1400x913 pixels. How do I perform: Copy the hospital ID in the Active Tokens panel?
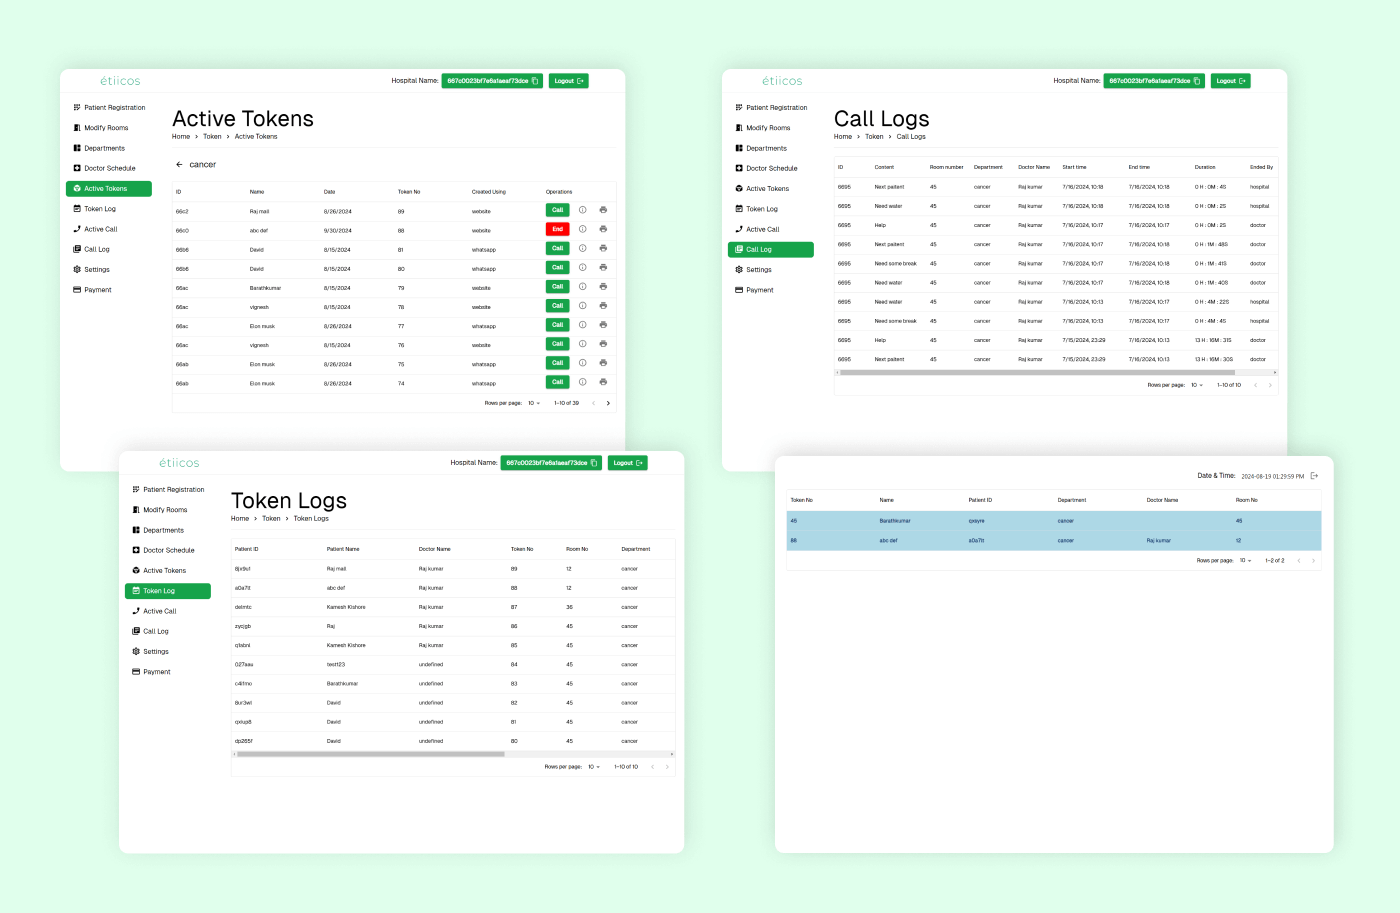(535, 81)
